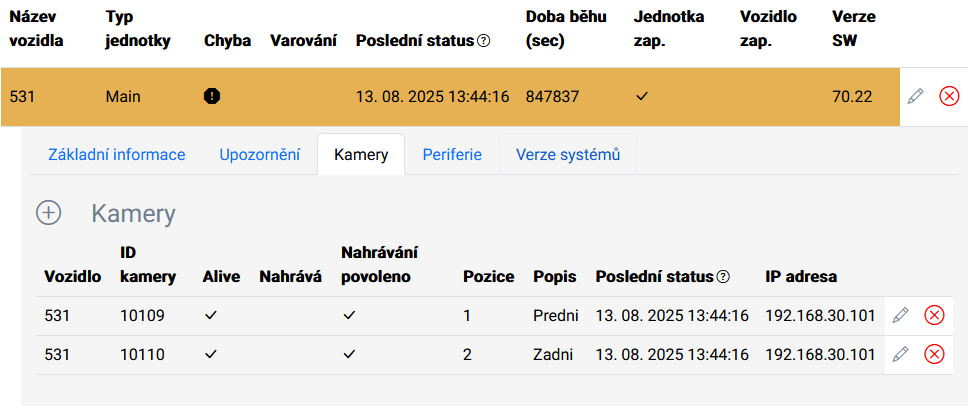Edit camera 10110 with the pencil icon
972x407 pixels.
point(900,354)
